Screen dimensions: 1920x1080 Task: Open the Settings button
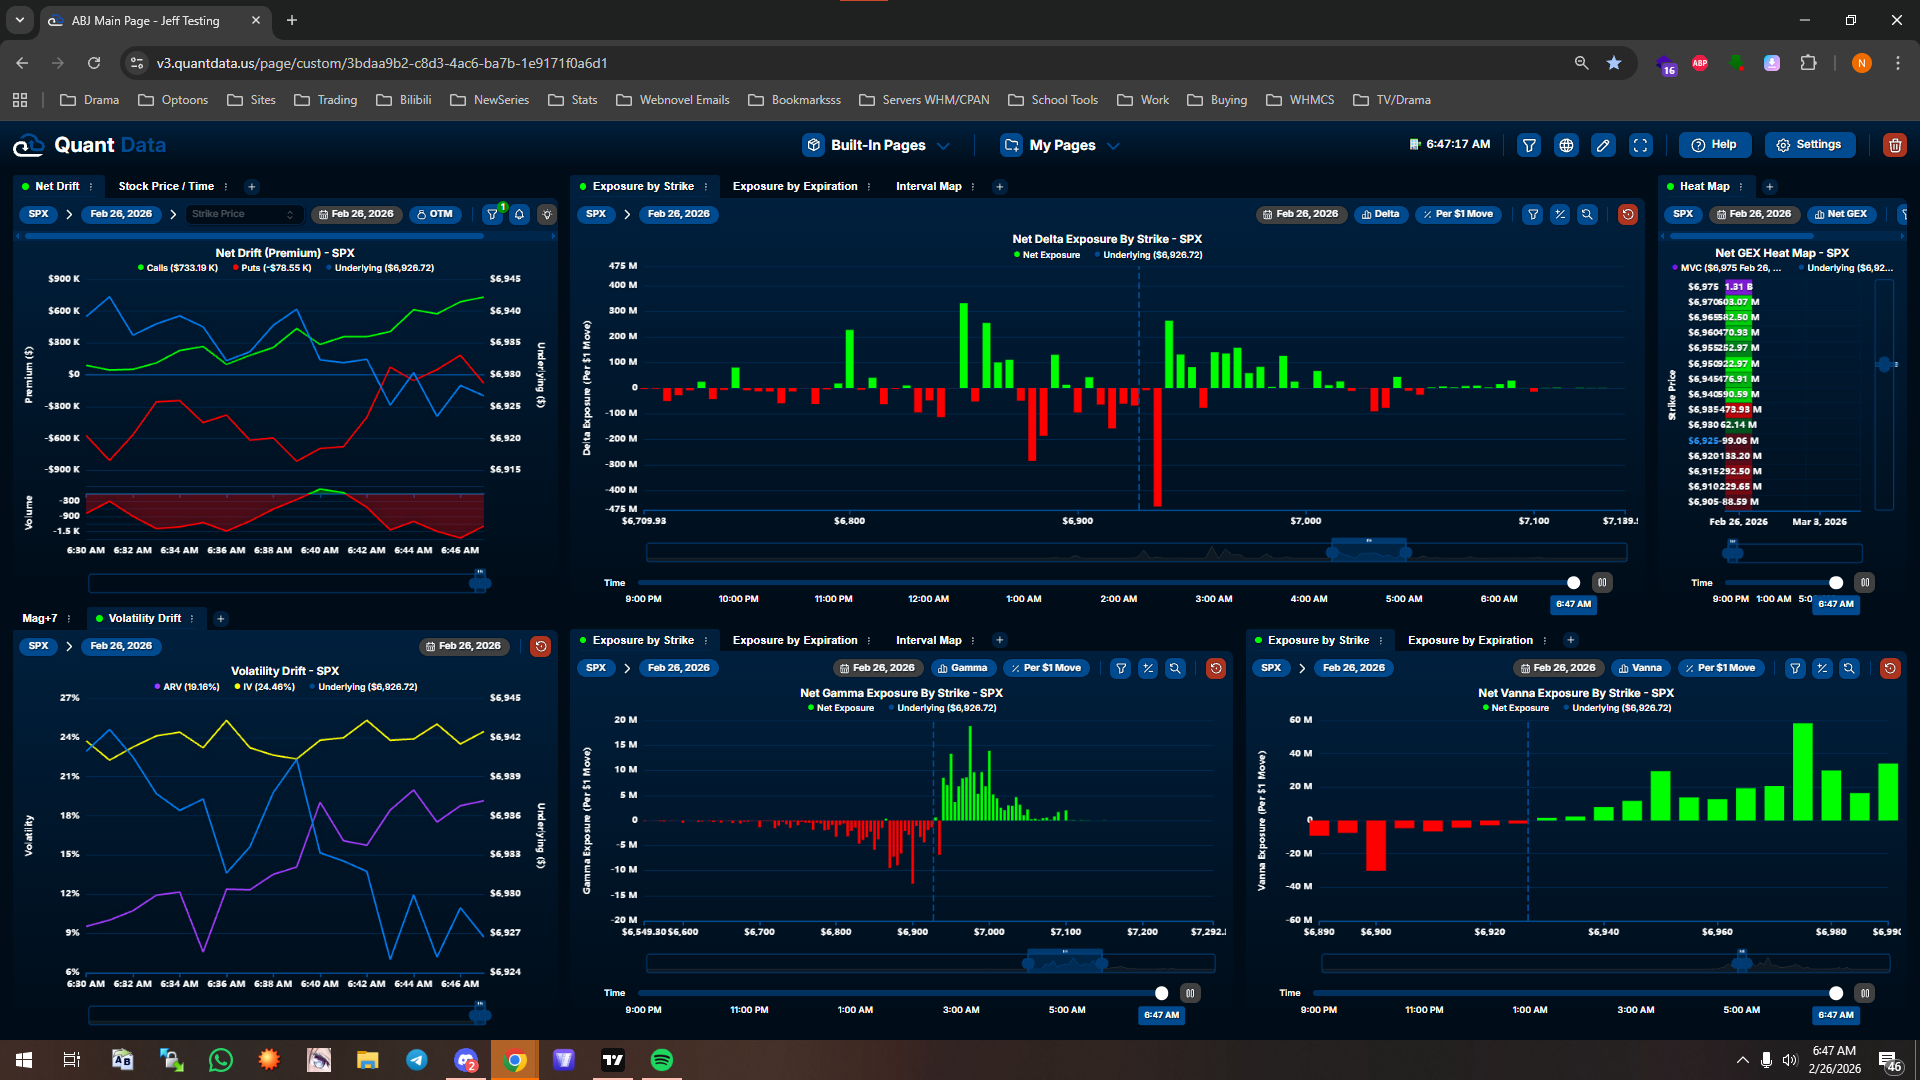pyautogui.click(x=1809, y=145)
